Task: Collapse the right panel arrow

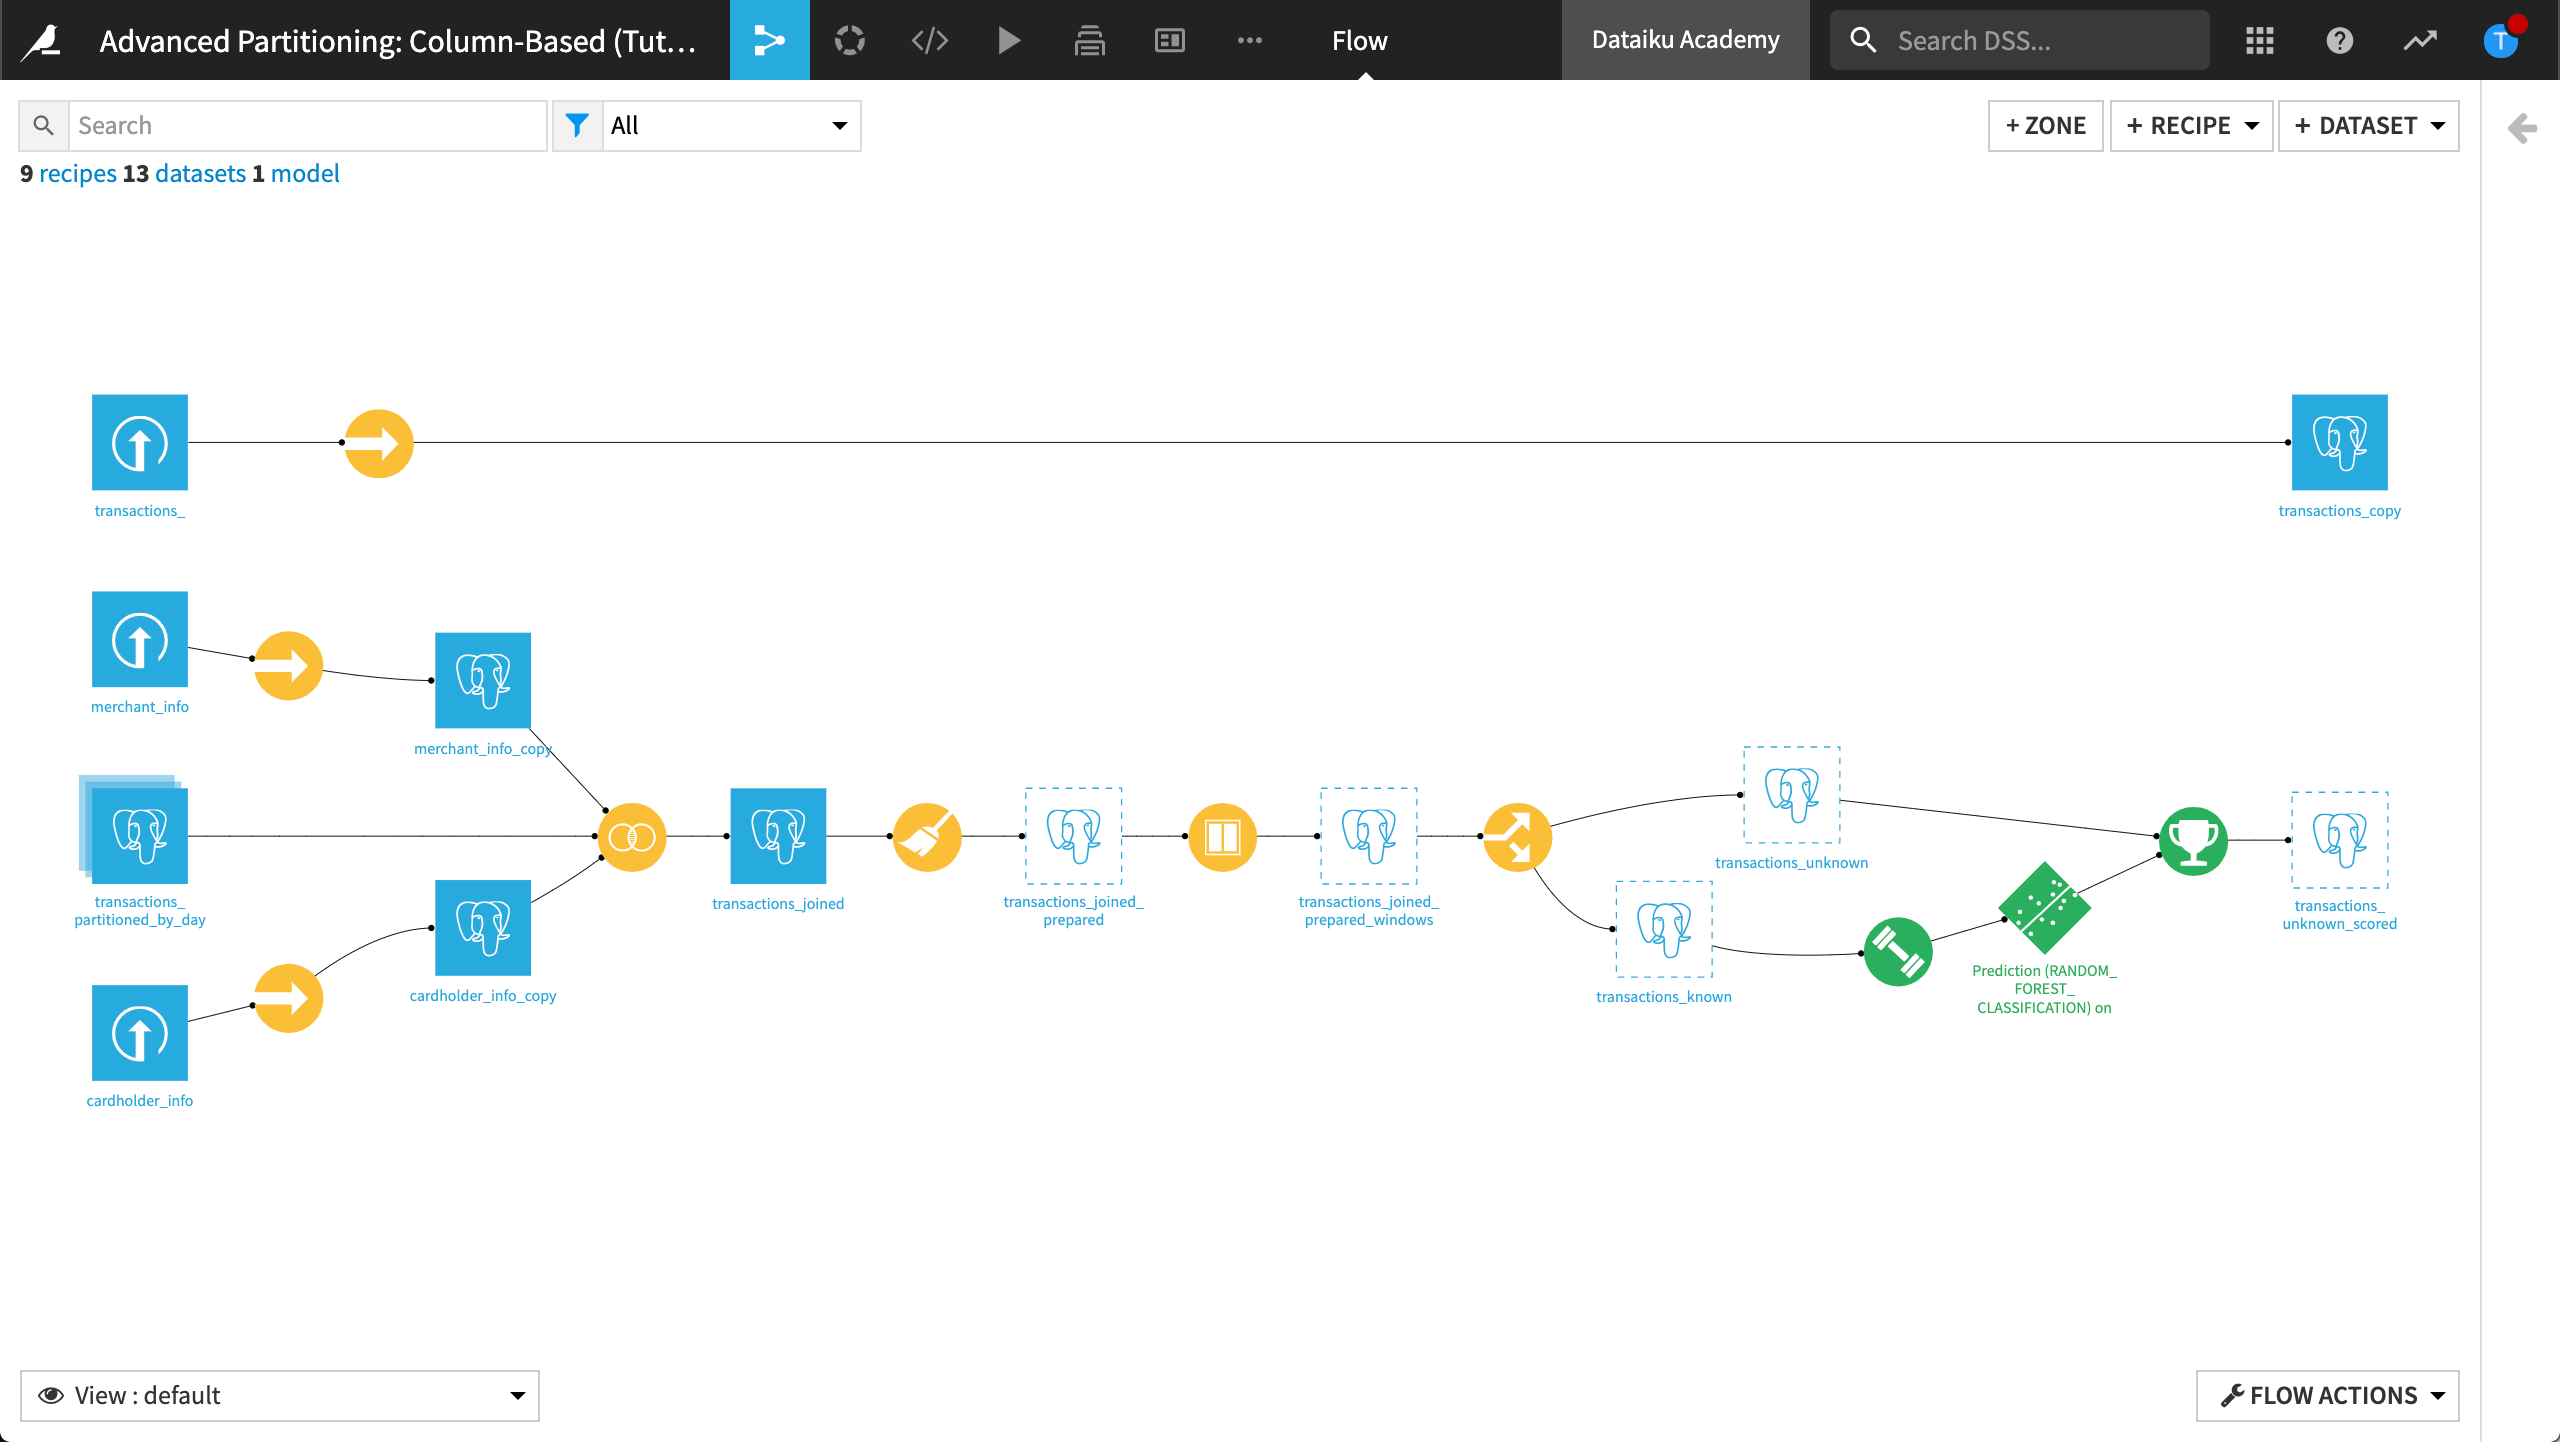Action: 2521,128
